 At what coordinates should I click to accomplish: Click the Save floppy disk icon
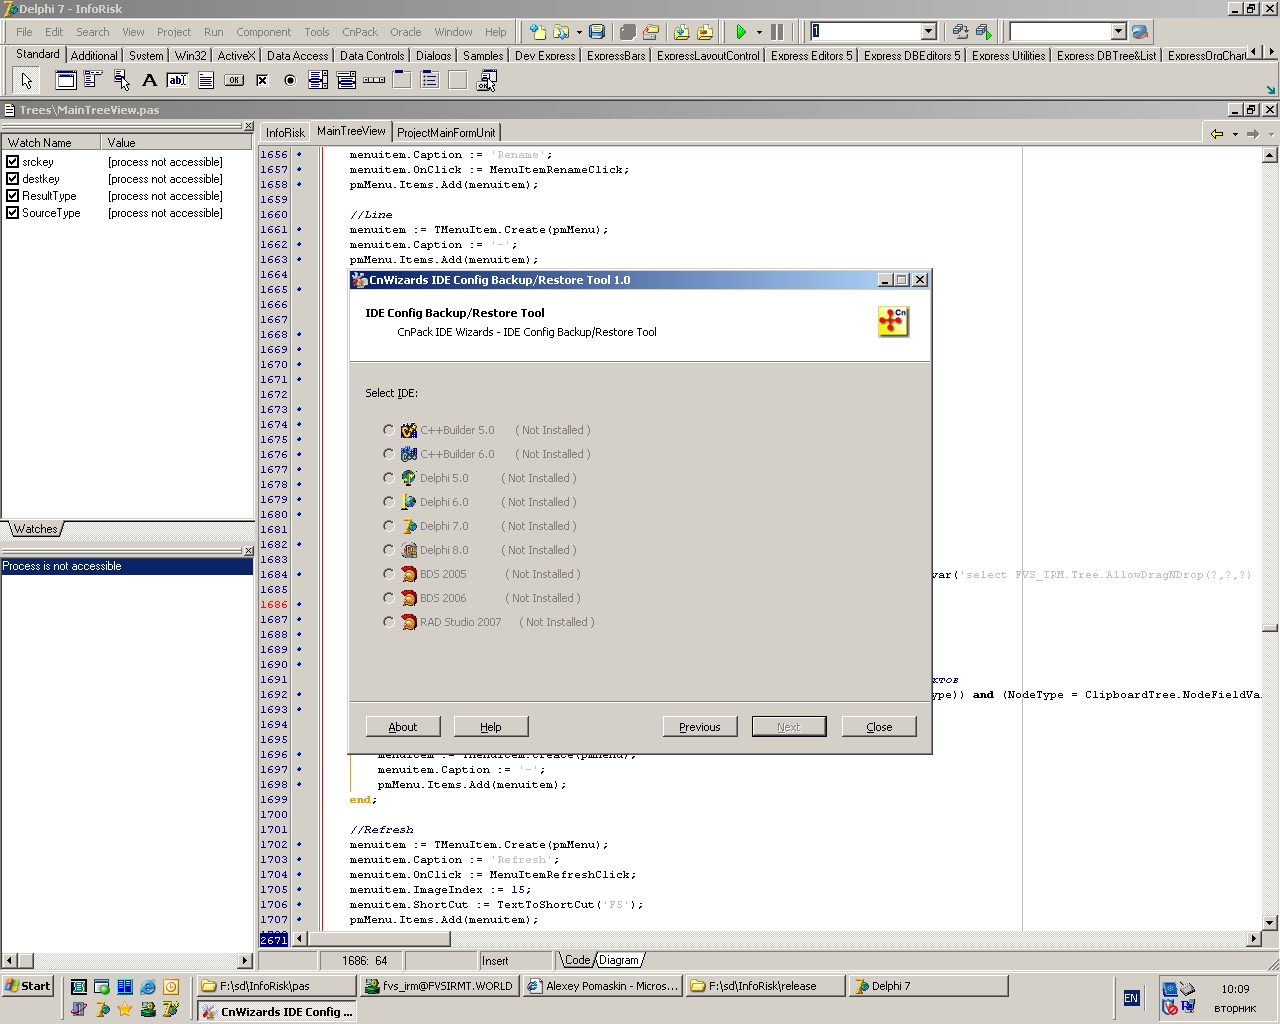pos(597,32)
